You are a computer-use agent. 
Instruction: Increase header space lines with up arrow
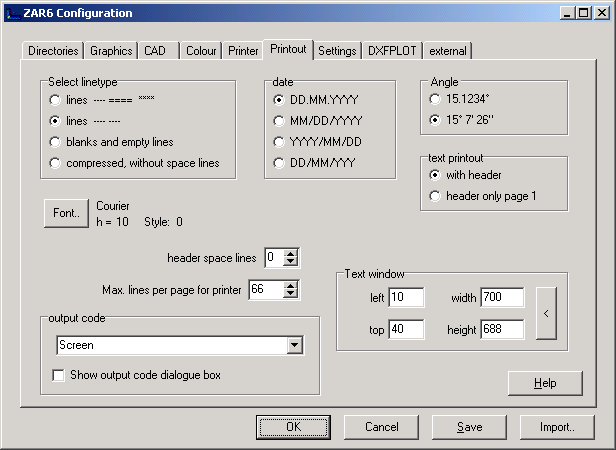[291, 253]
